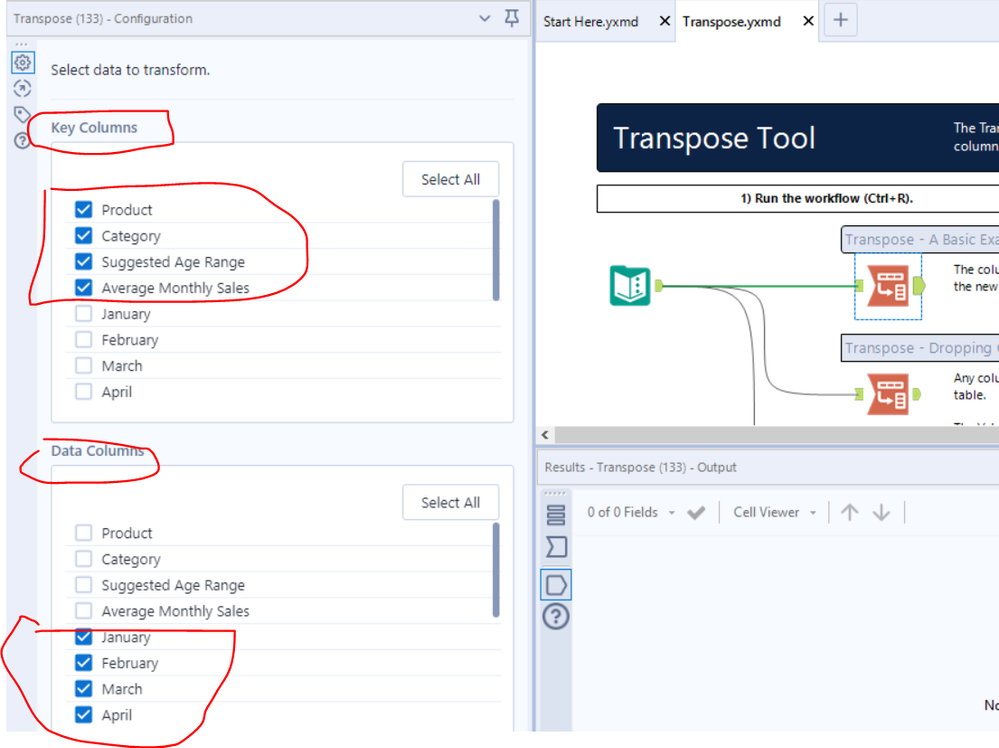Click 'Select data to transform.' text

coord(130,70)
